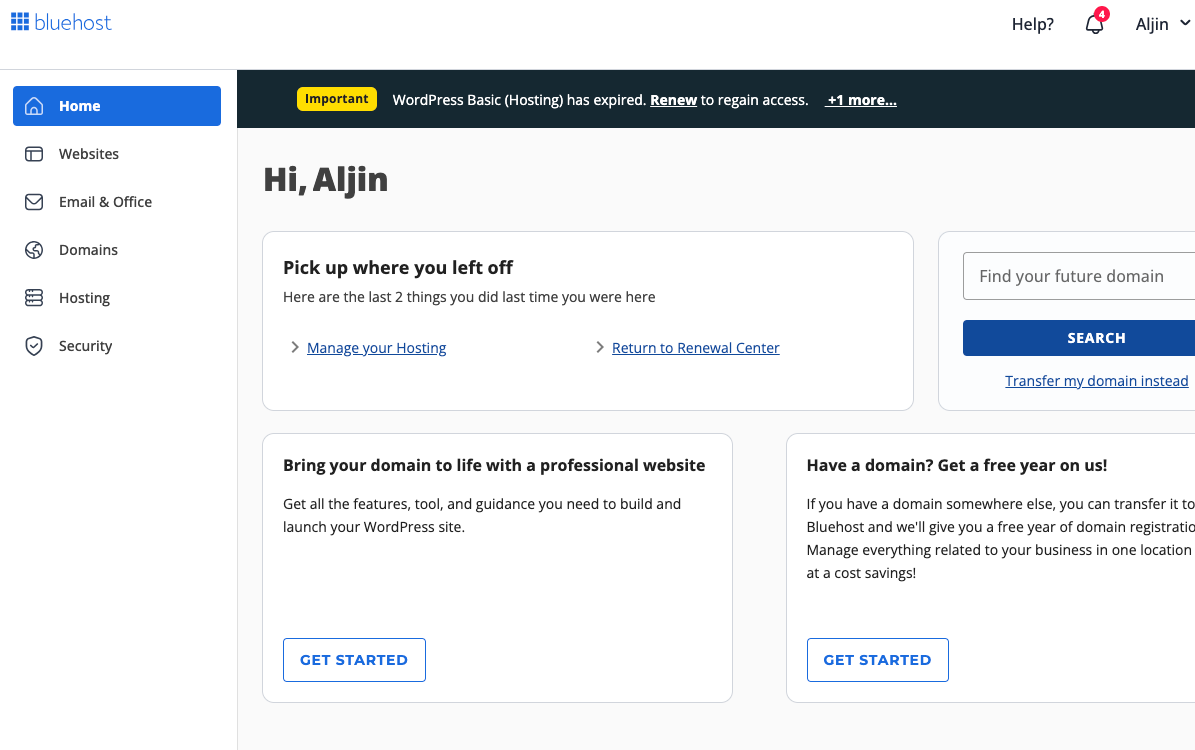Open the Security section via the shield icon
This screenshot has width=1195, height=750.
(x=36, y=345)
